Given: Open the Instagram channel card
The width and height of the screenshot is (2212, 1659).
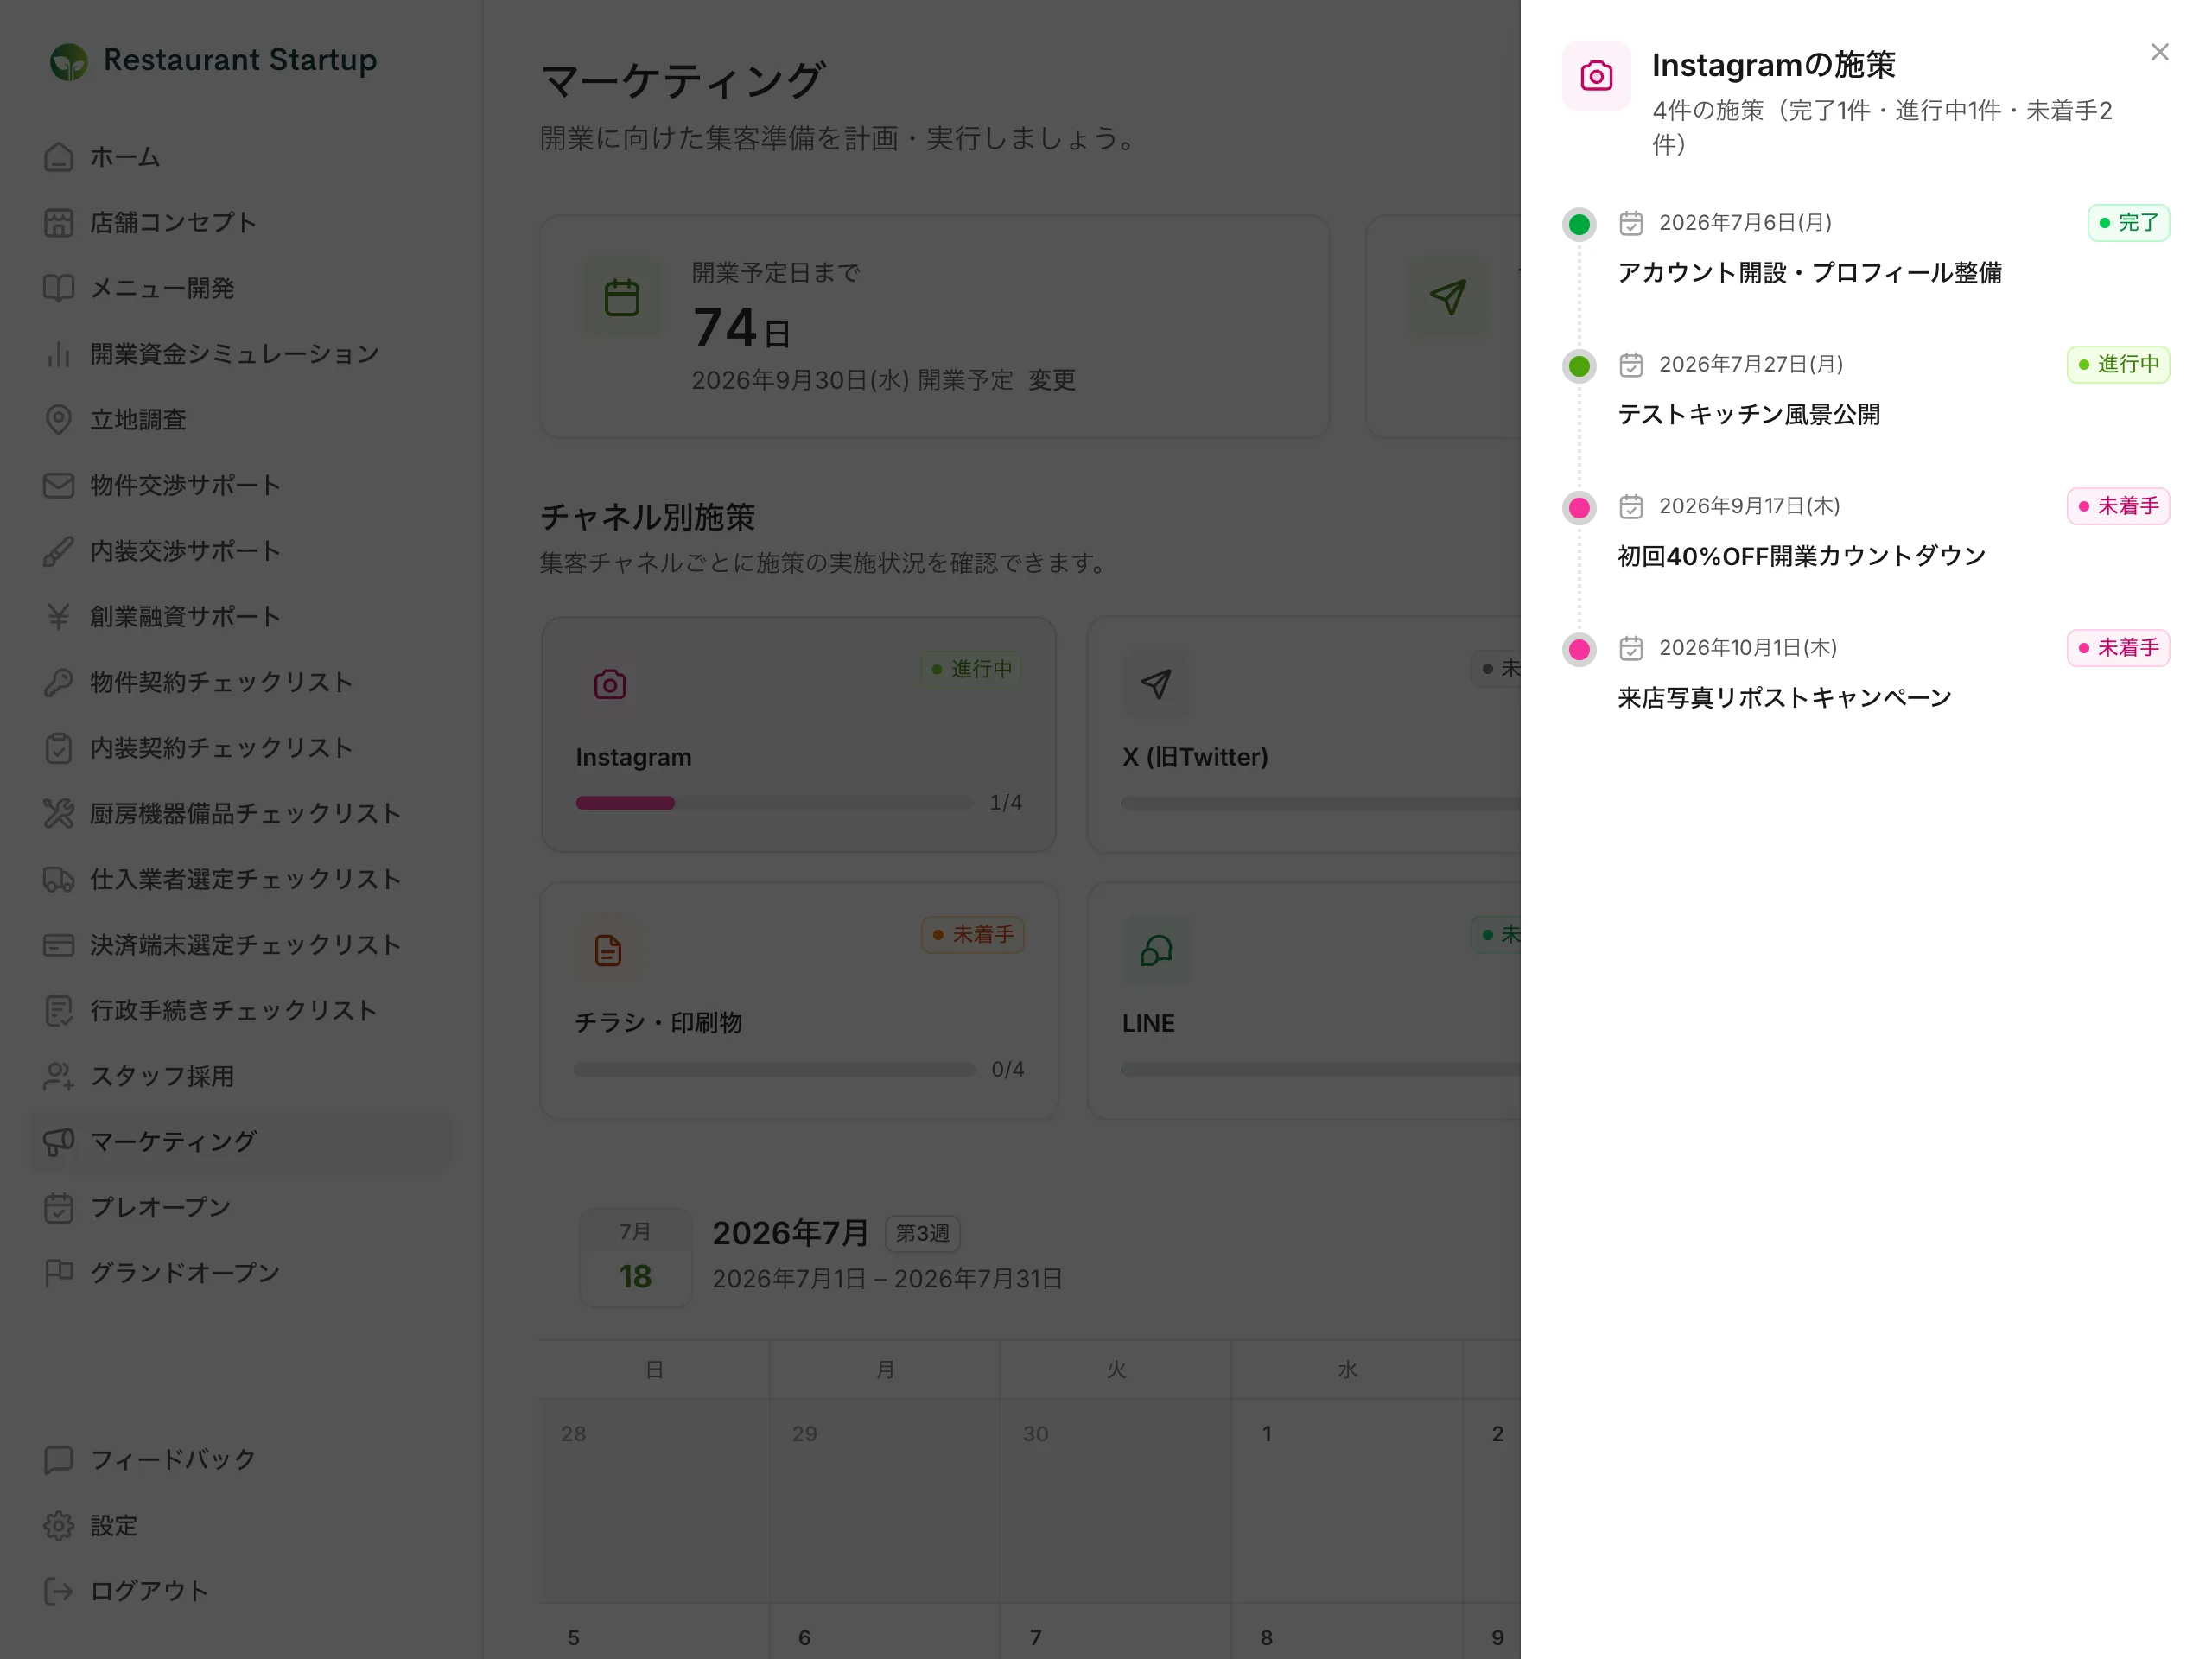Looking at the screenshot, I should coord(798,735).
